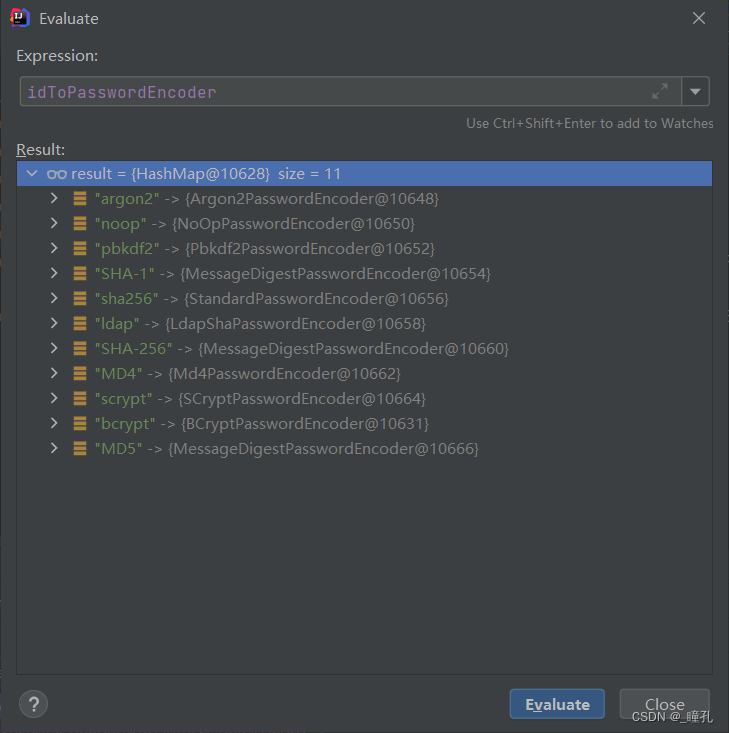Click the entry icon for "SHA-1" row
Image resolution: width=729 pixels, height=733 pixels.
(x=80, y=273)
